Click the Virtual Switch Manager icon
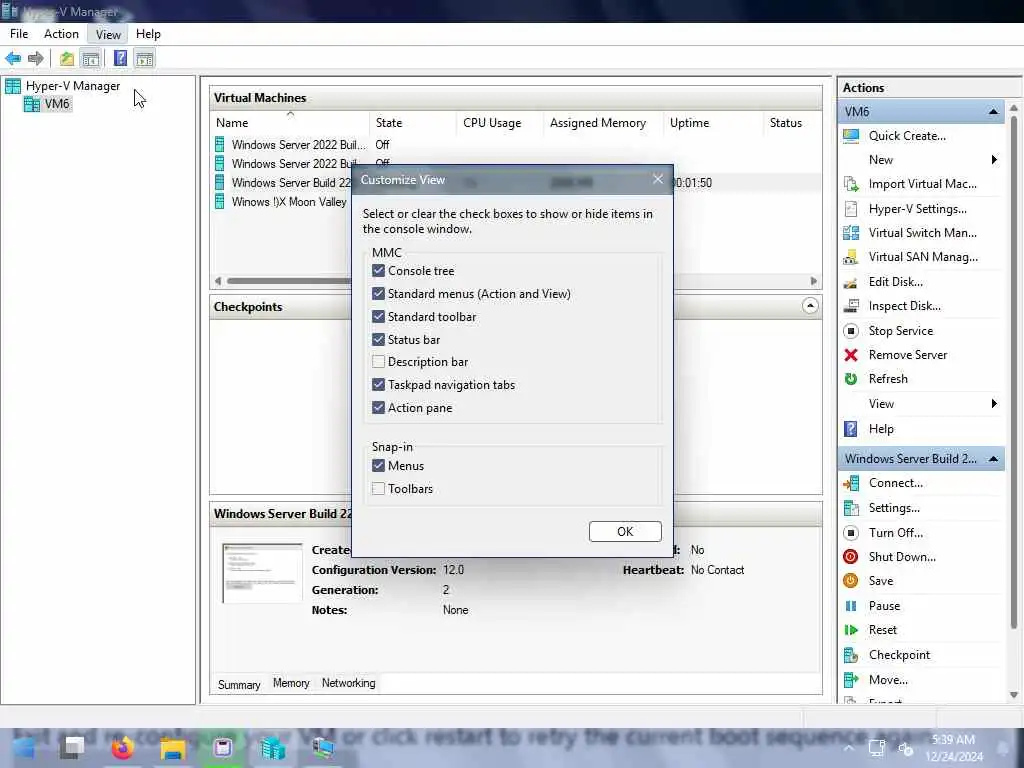 click(851, 233)
